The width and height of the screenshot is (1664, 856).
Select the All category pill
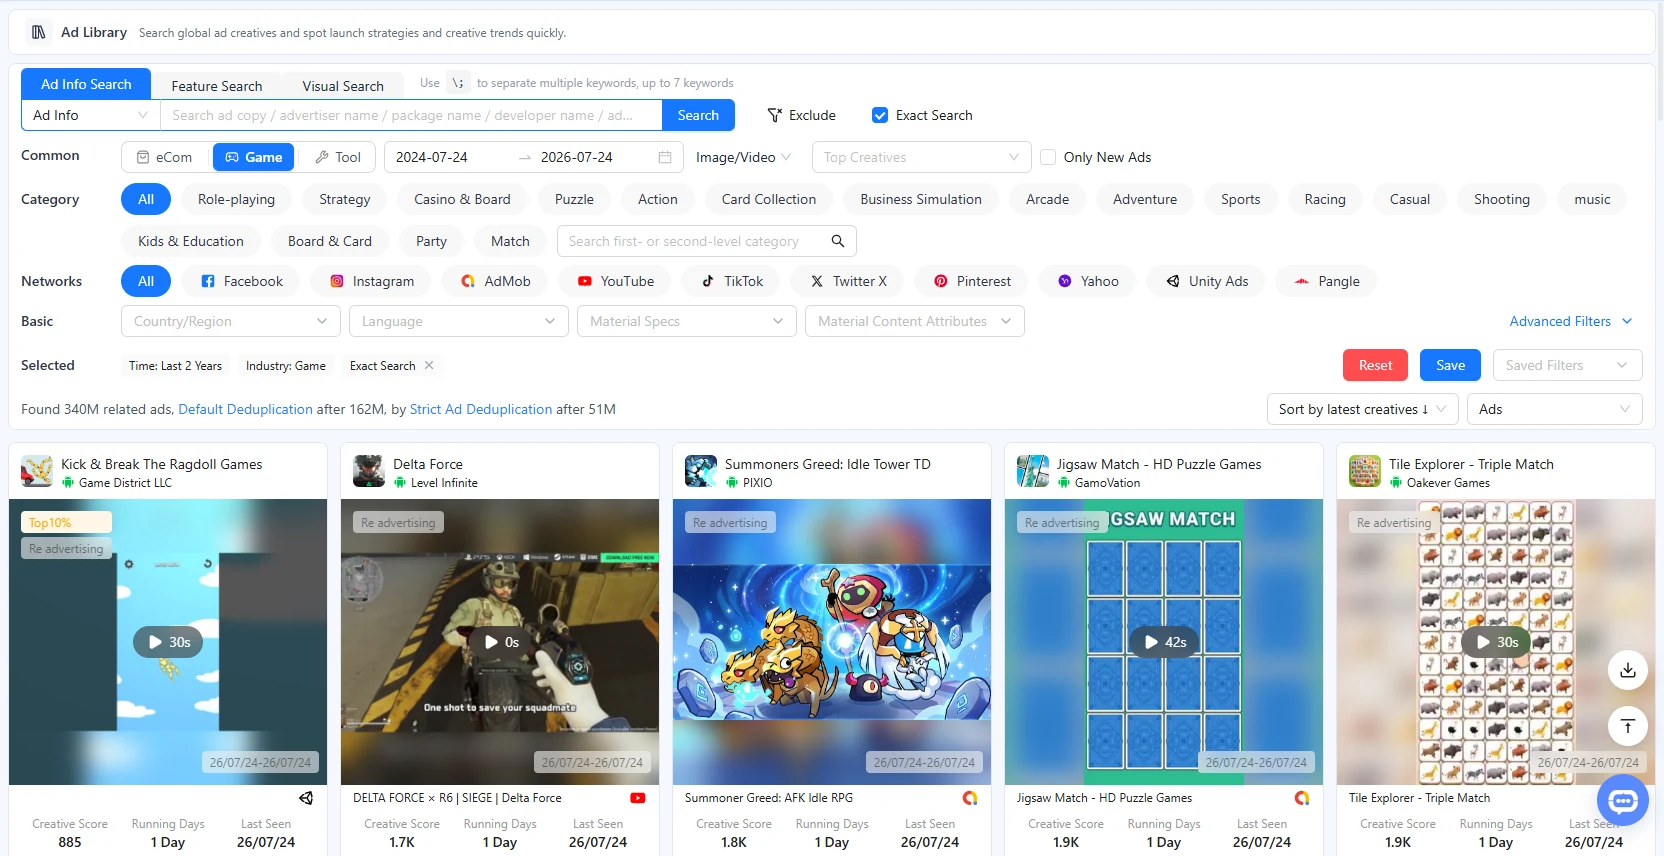click(146, 199)
